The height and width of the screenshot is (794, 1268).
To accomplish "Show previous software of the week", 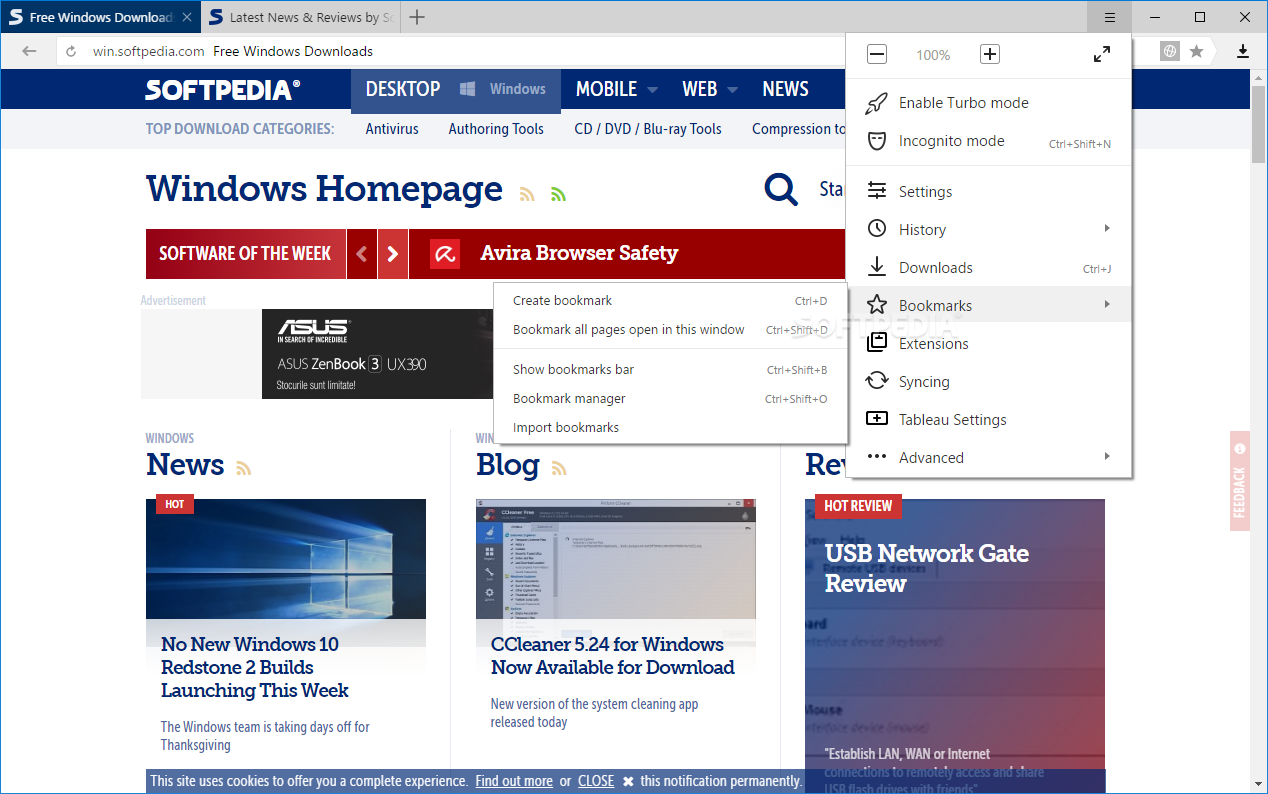I will 361,254.
